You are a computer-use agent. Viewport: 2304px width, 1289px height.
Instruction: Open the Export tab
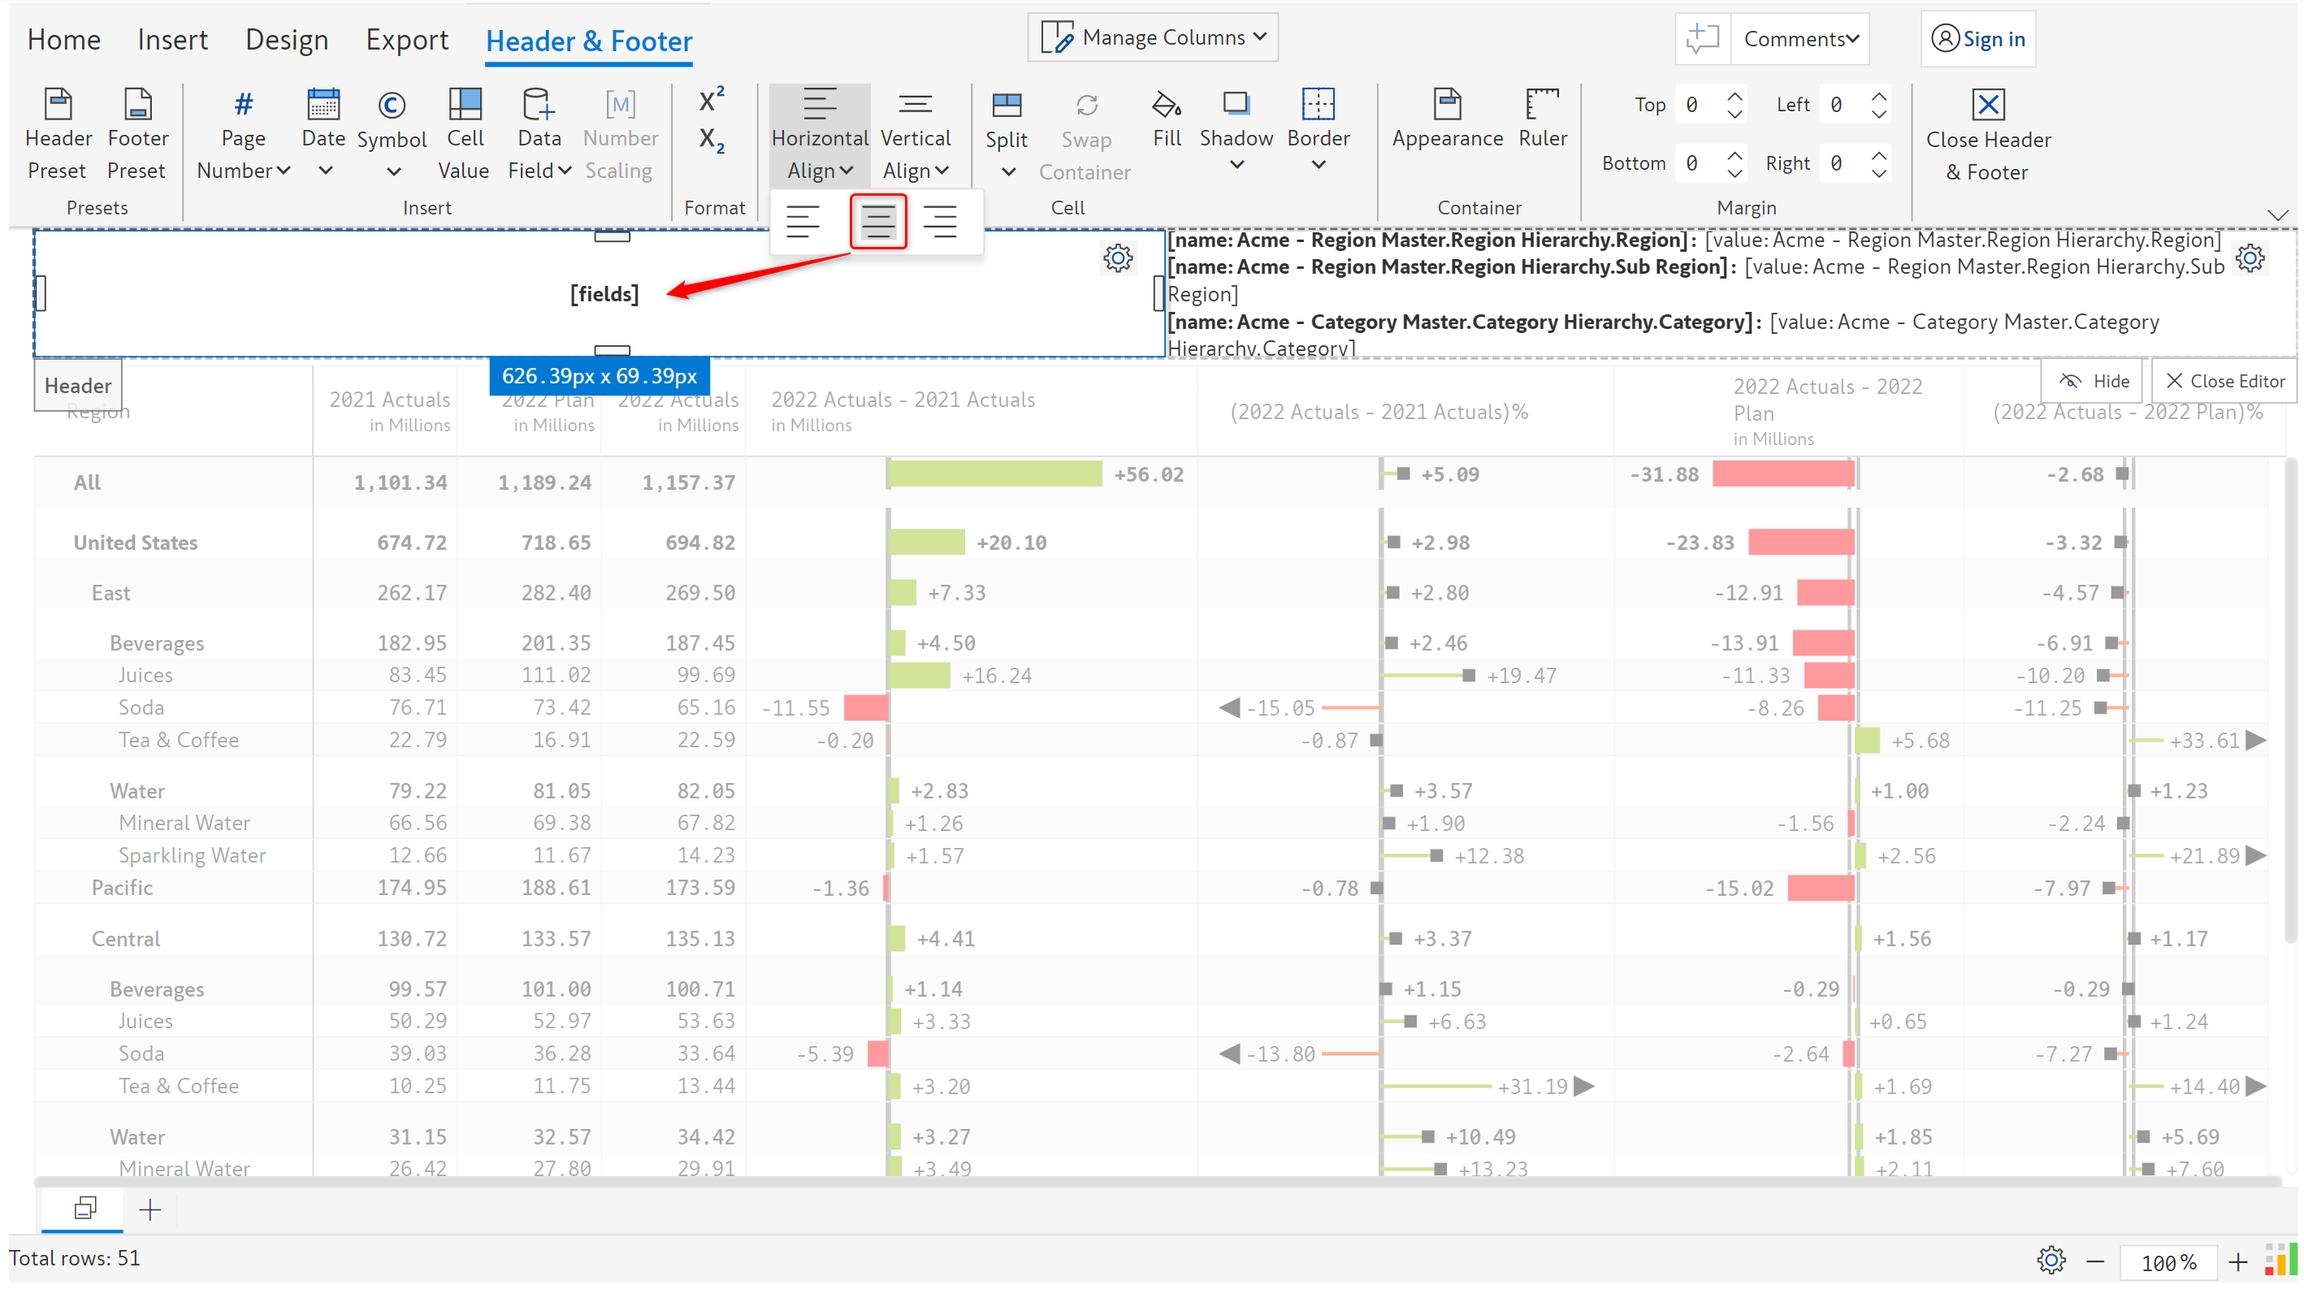click(x=406, y=40)
